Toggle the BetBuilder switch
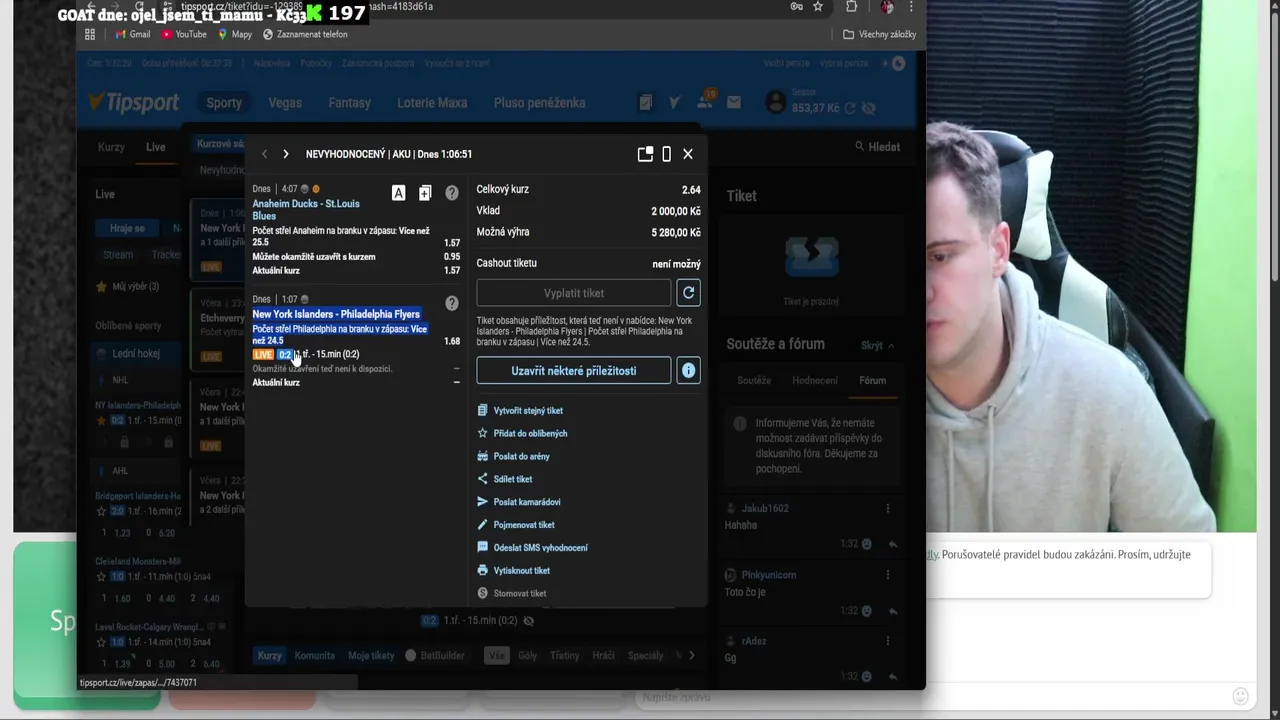The image size is (1280, 720). pyautogui.click(x=411, y=656)
